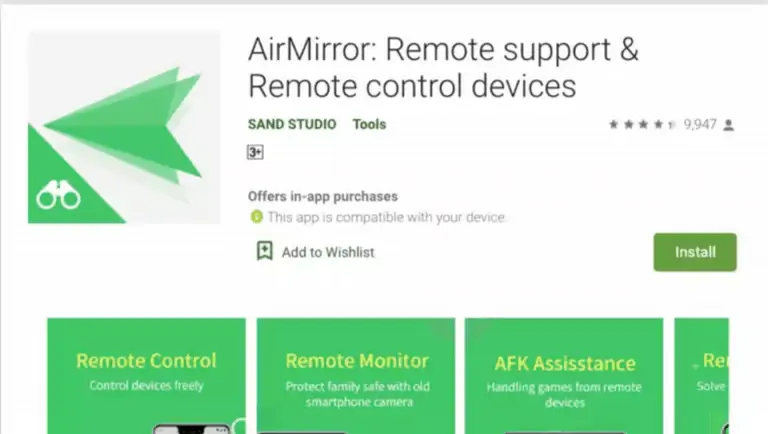Click the phone mockup in the Remote Control screenshot
Viewport: 768px width, 434px height.
point(192,428)
